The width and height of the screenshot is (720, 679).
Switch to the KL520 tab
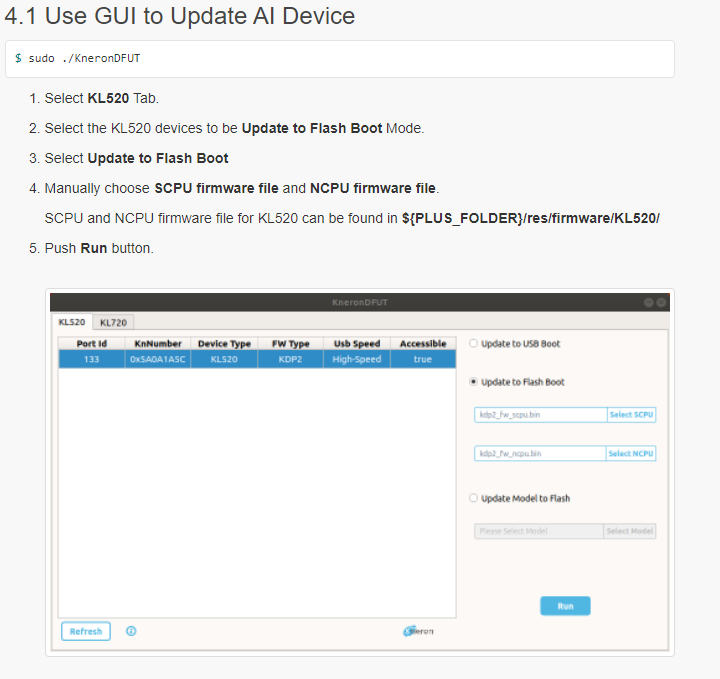coord(72,322)
